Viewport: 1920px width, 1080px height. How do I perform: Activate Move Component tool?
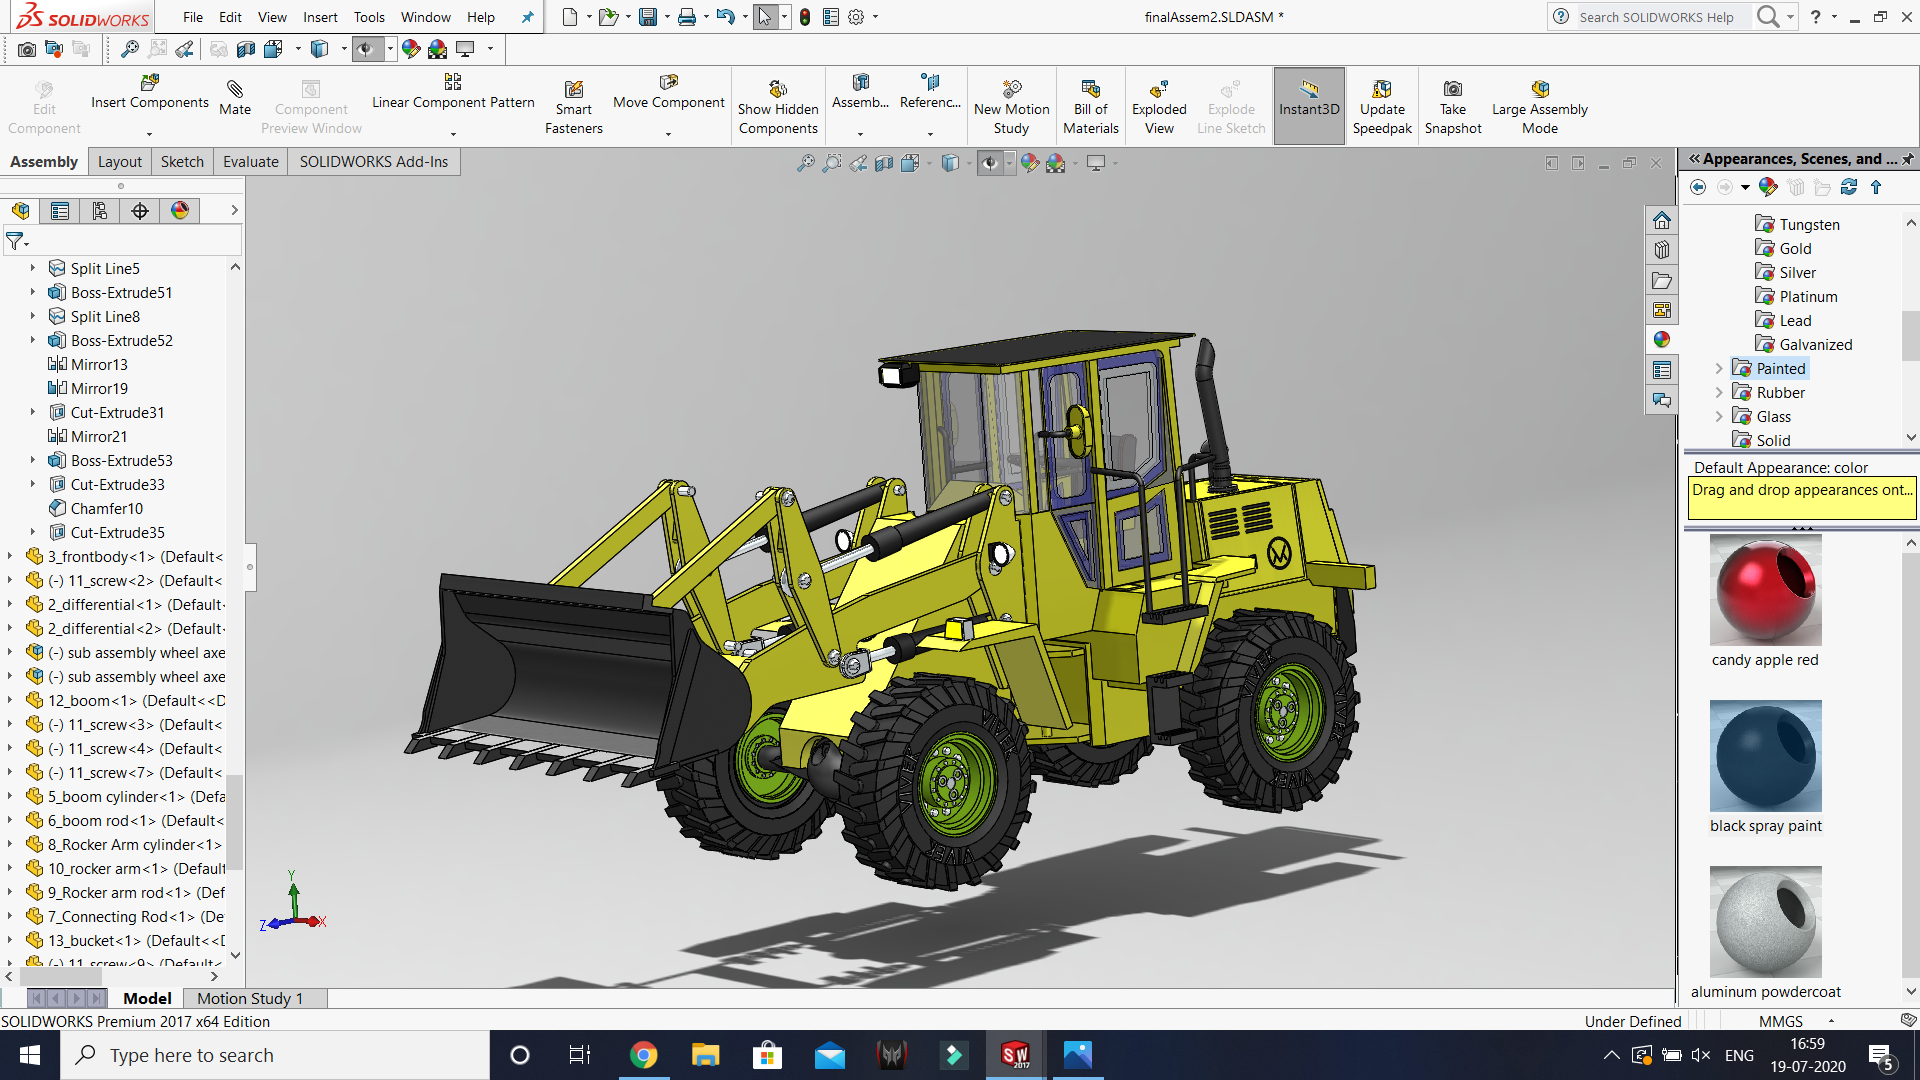[669, 92]
